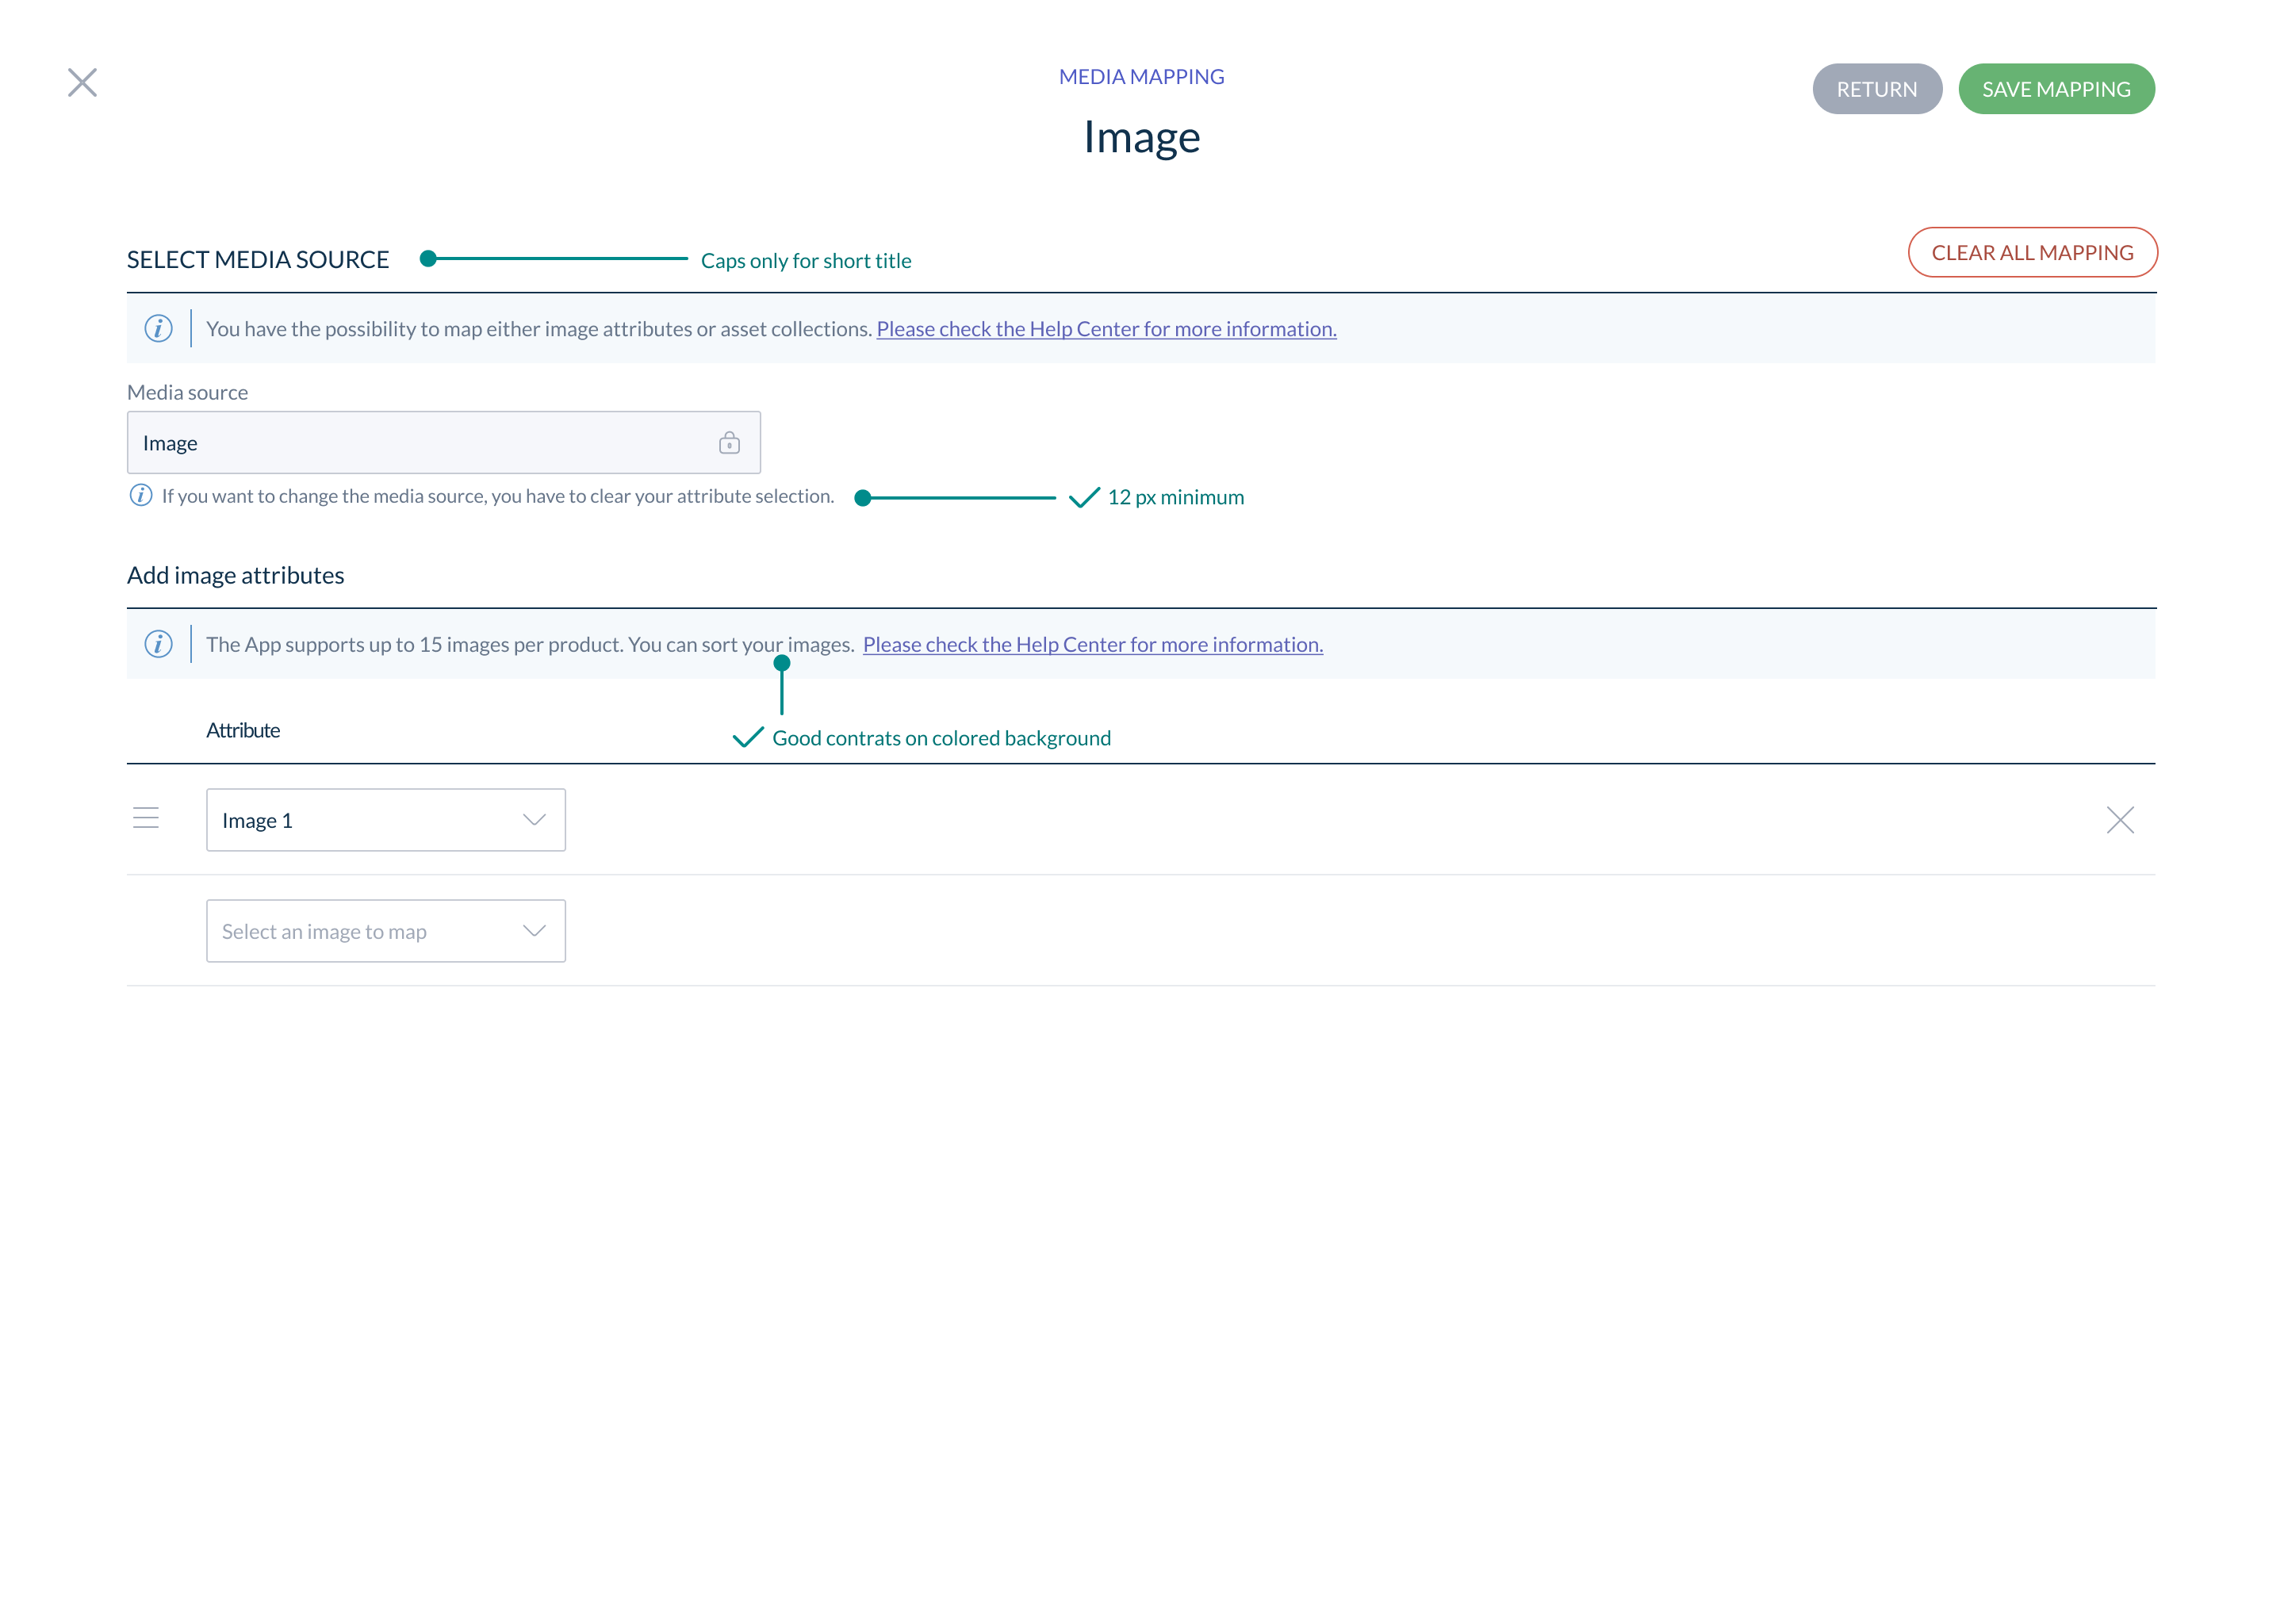
Task: Expand the Image 1 dropdown chevron
Action: [534, 821]
